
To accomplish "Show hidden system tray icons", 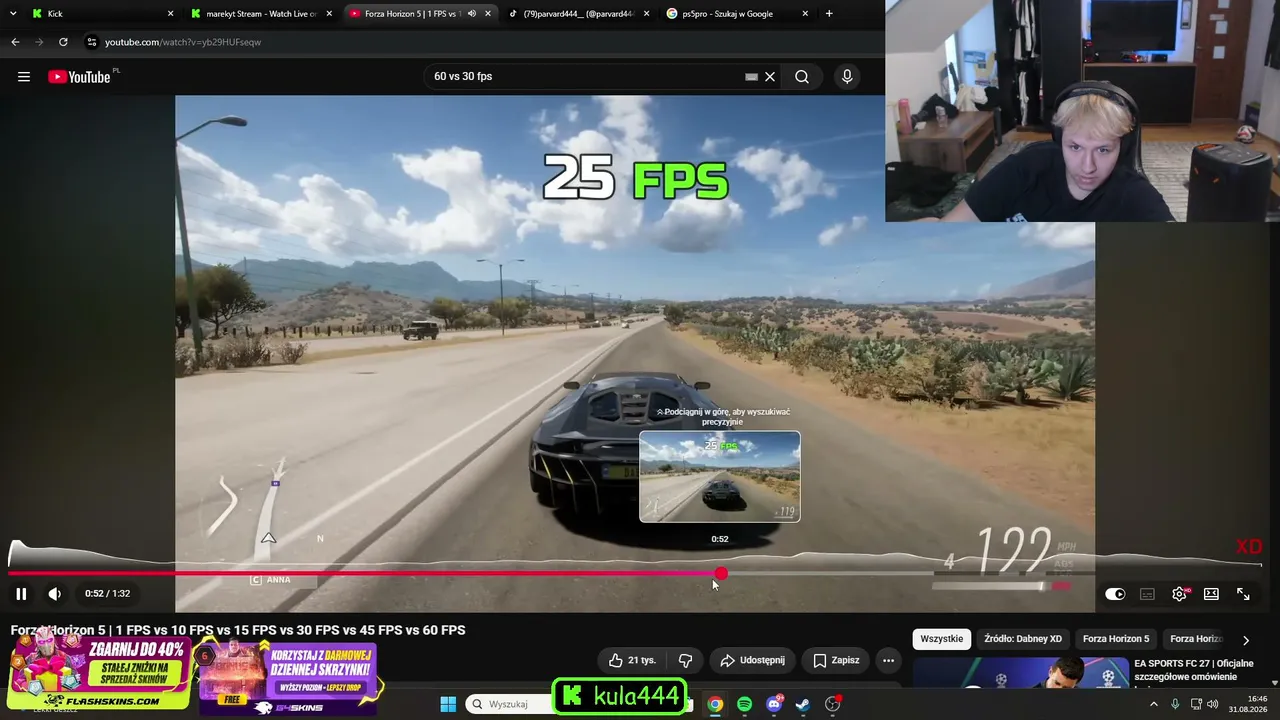I will click(x=1153, y=704).
